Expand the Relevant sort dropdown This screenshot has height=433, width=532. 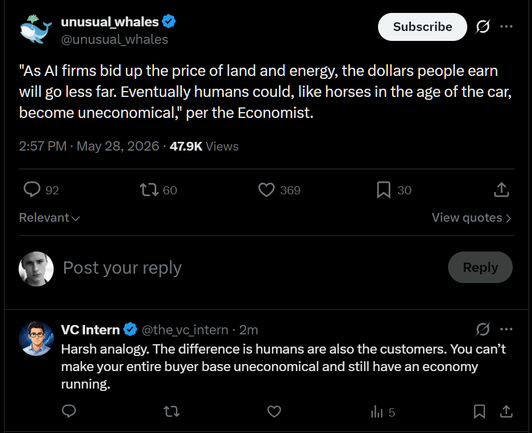point(49,218)
